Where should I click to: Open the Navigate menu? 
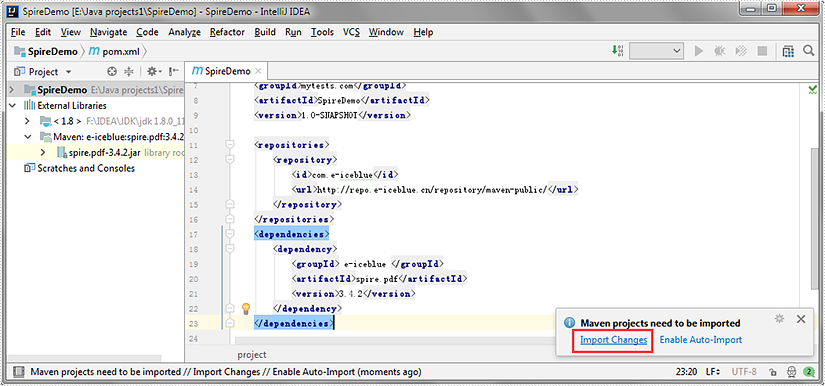pyautogui.click(x=108, y=32)
